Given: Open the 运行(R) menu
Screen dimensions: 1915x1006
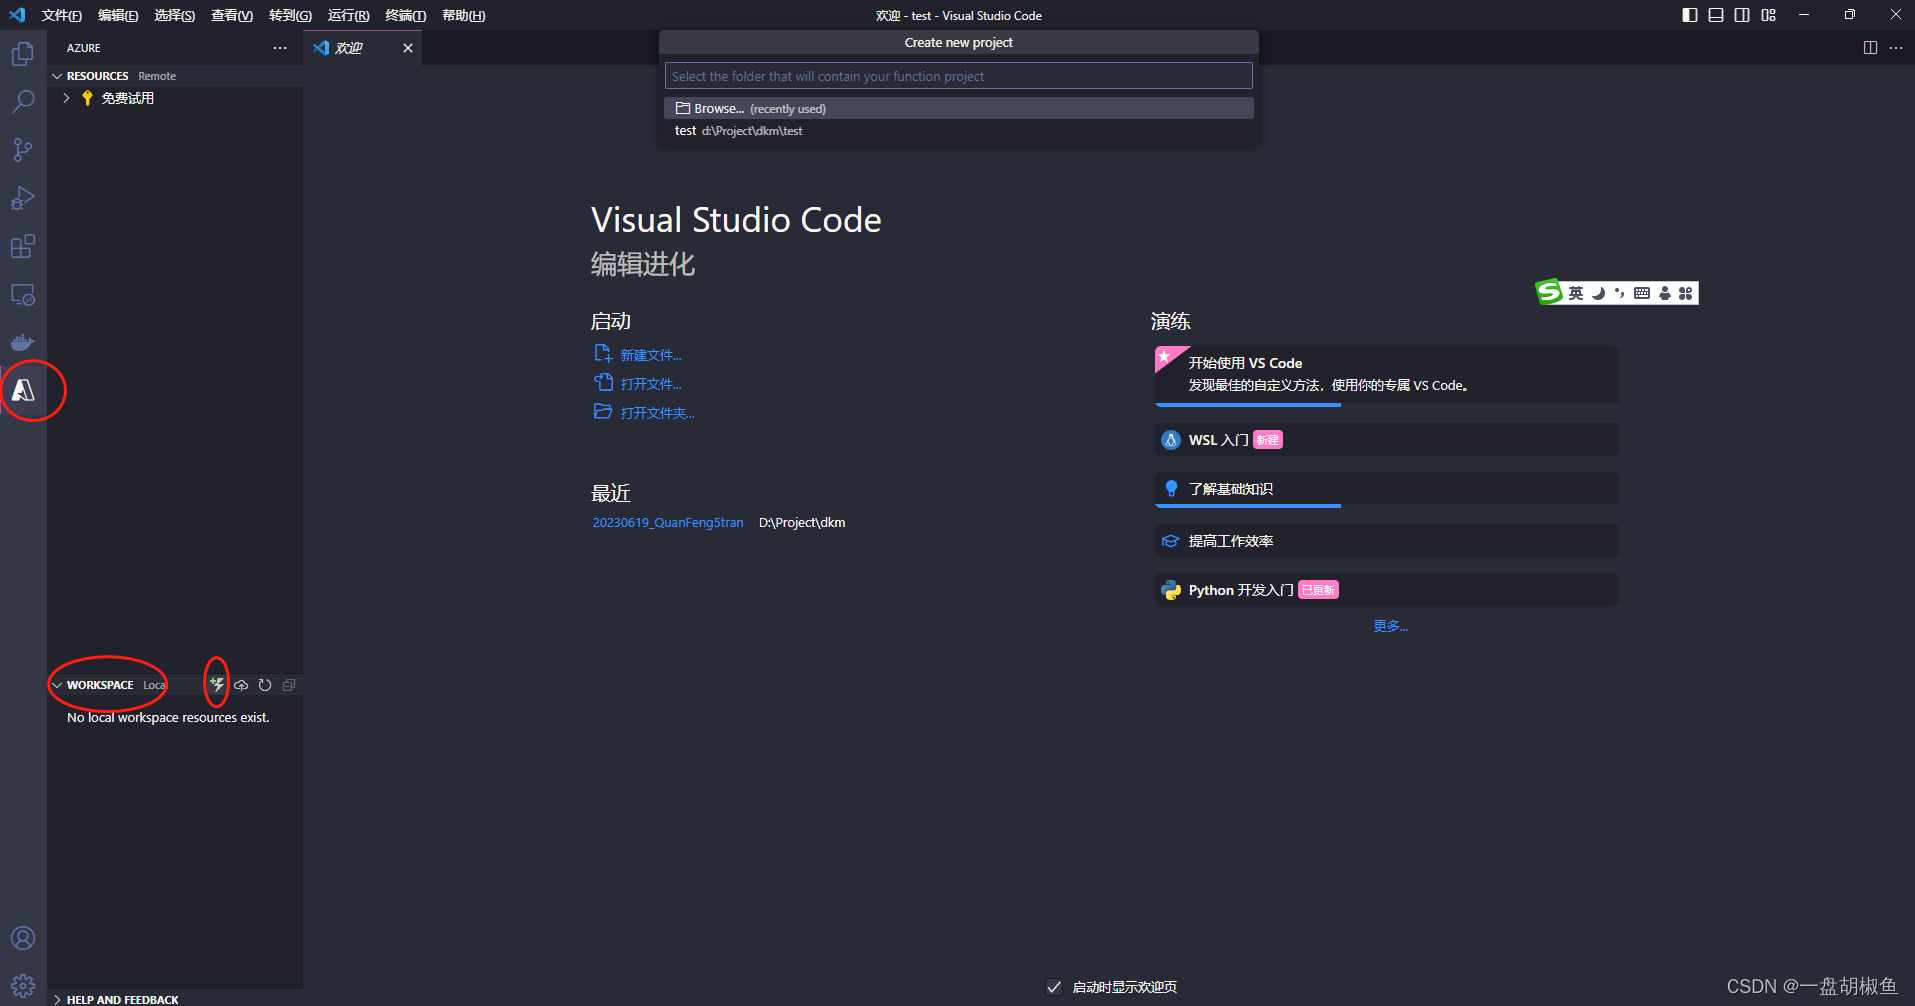Looking at the screenshot, I should click(x=348, y=15).
